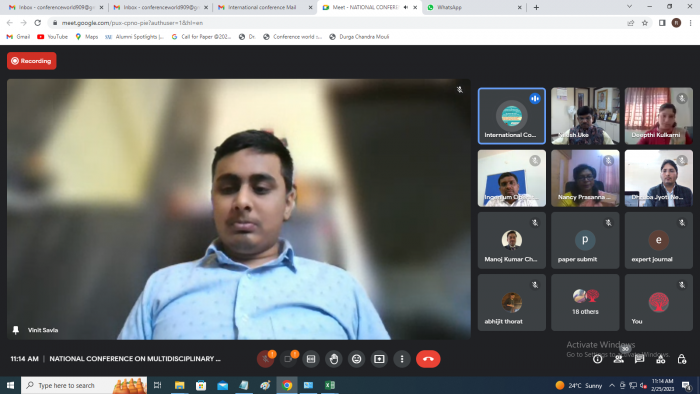Turn on captions
The height and width of the screenshot is (394, 700).
[x=311, y=359]
